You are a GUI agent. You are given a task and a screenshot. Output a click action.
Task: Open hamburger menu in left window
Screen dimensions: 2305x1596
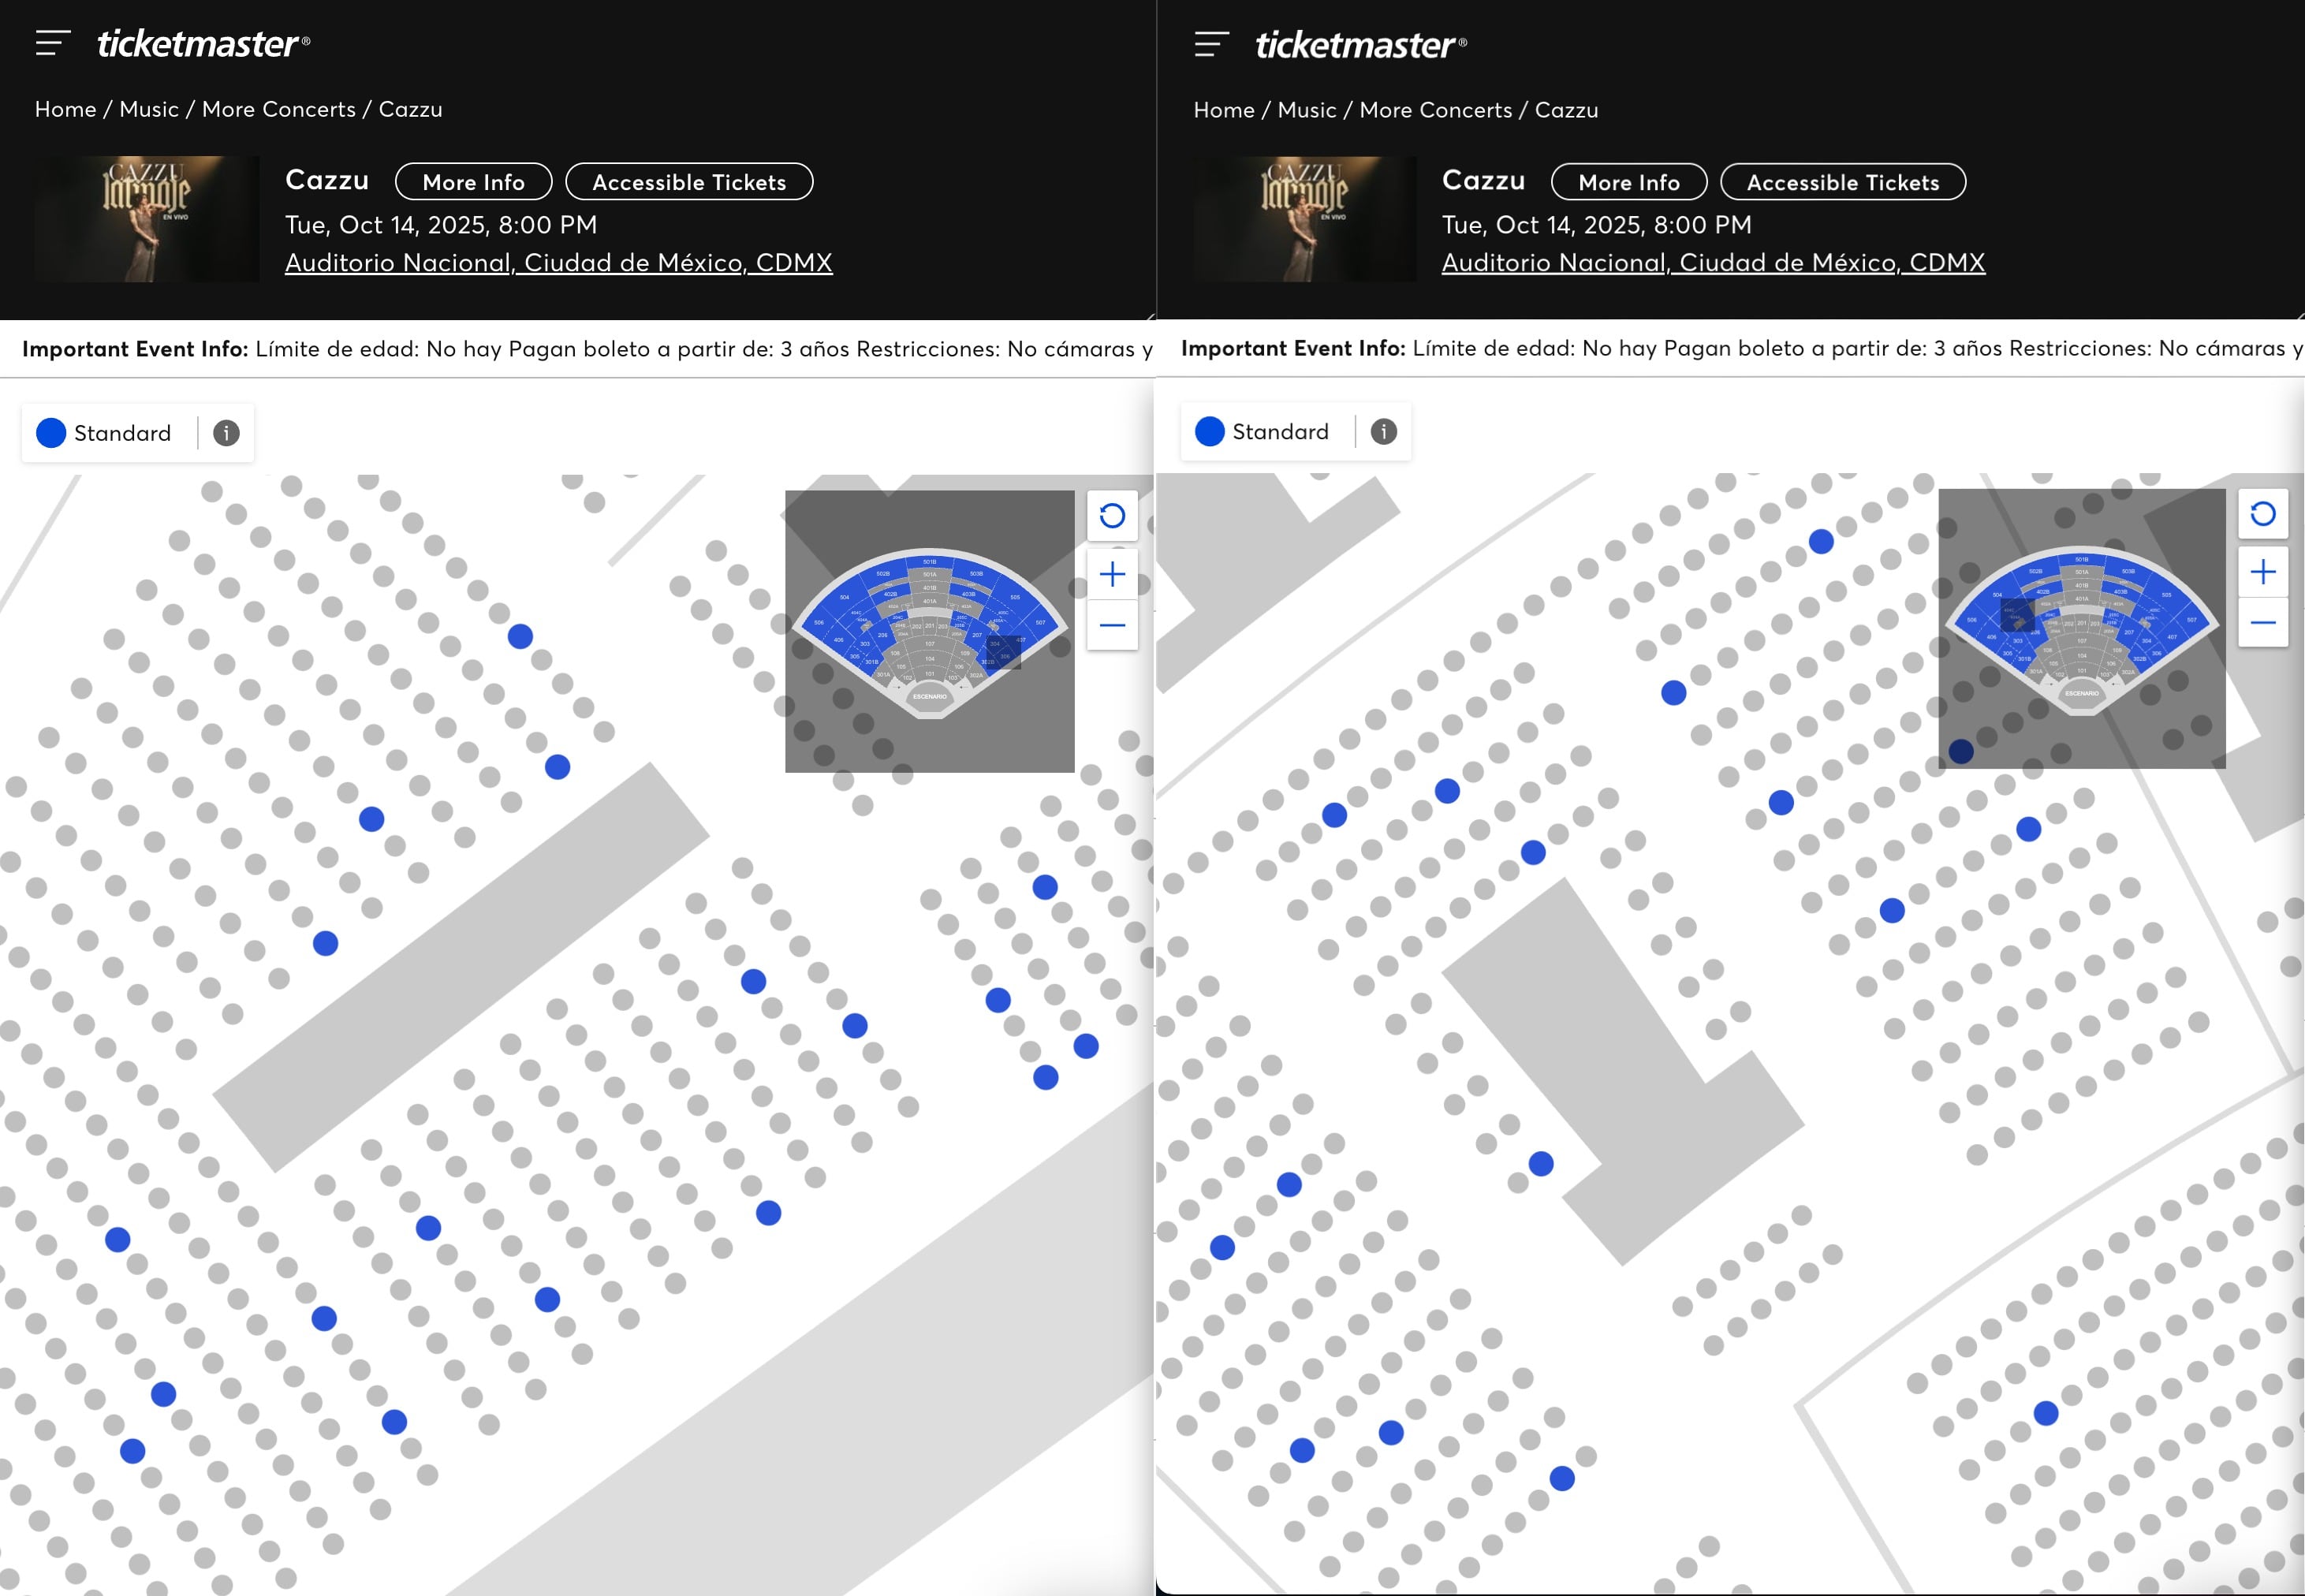[52, 43]
